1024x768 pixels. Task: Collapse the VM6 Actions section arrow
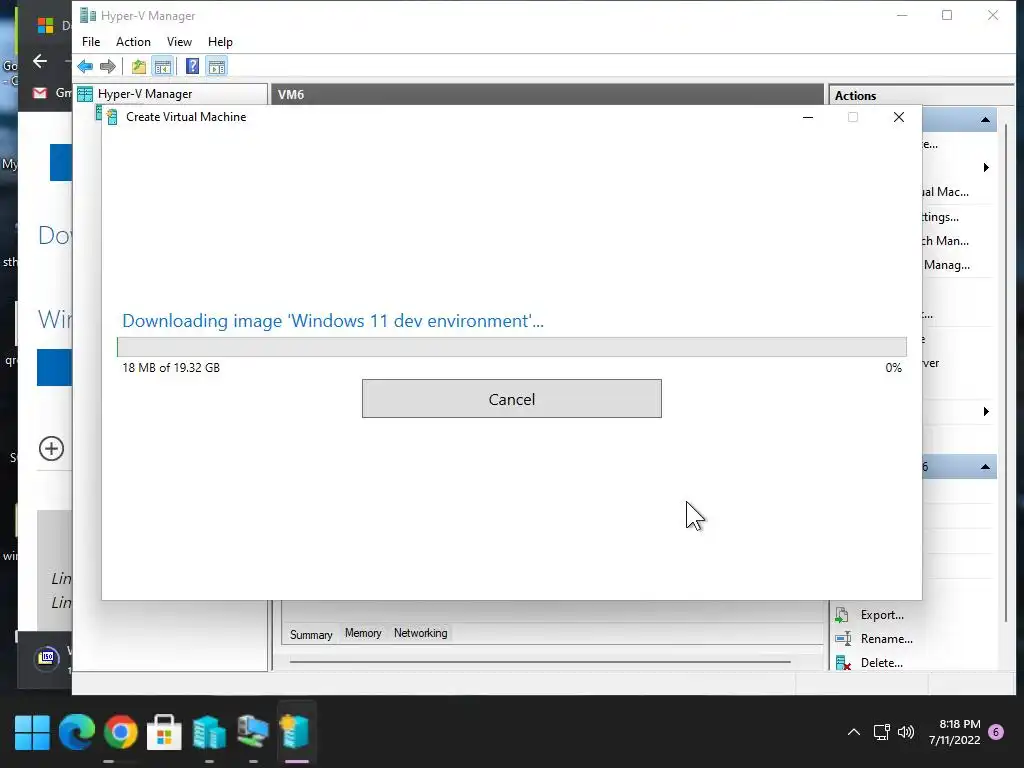985,466
